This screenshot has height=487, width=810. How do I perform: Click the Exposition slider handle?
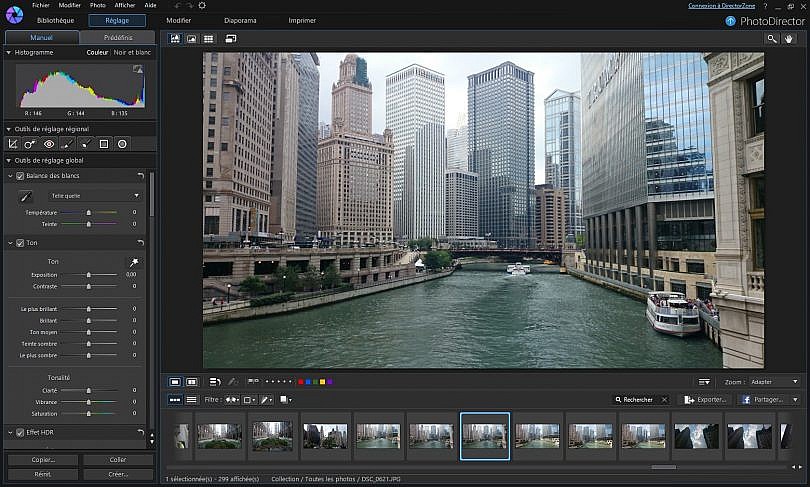[89, 275]
